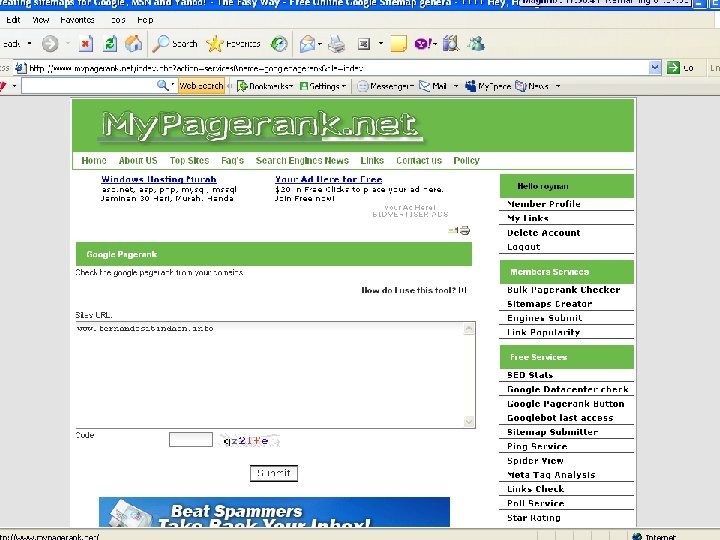Image resolution: width=720 pixels, height=540 pixels.
Task: Open Meta Tag Analysis link
Action: (x=551, y=475)
